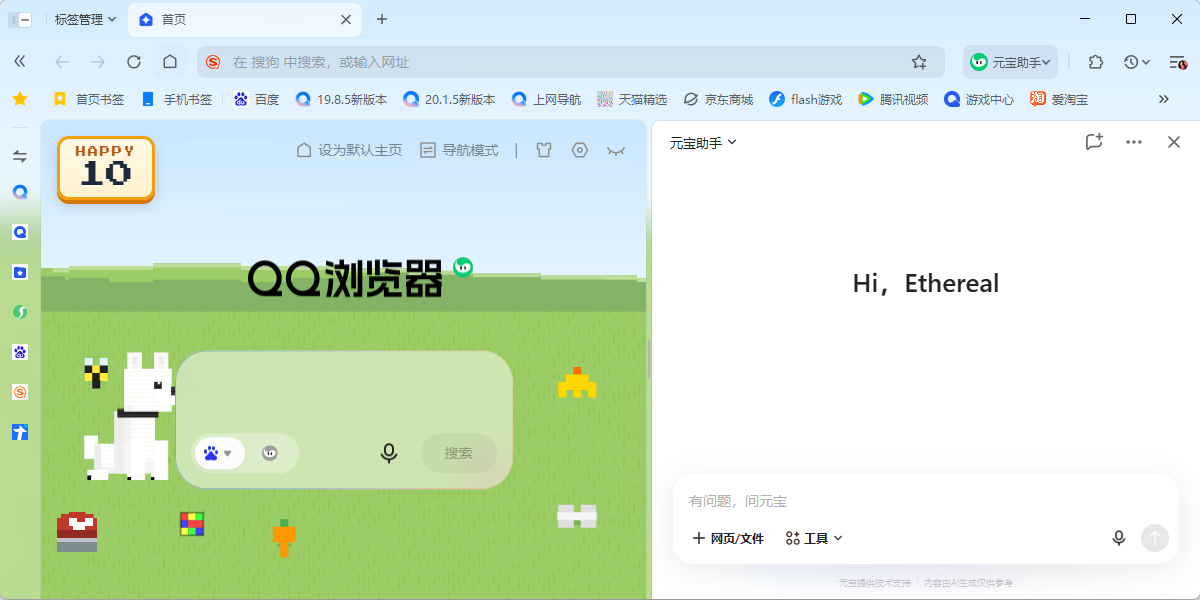Open the 上网导航 bookmark
Image resolution: width=1200 pixels, height=600 pixels.
[x=546, y=99]
